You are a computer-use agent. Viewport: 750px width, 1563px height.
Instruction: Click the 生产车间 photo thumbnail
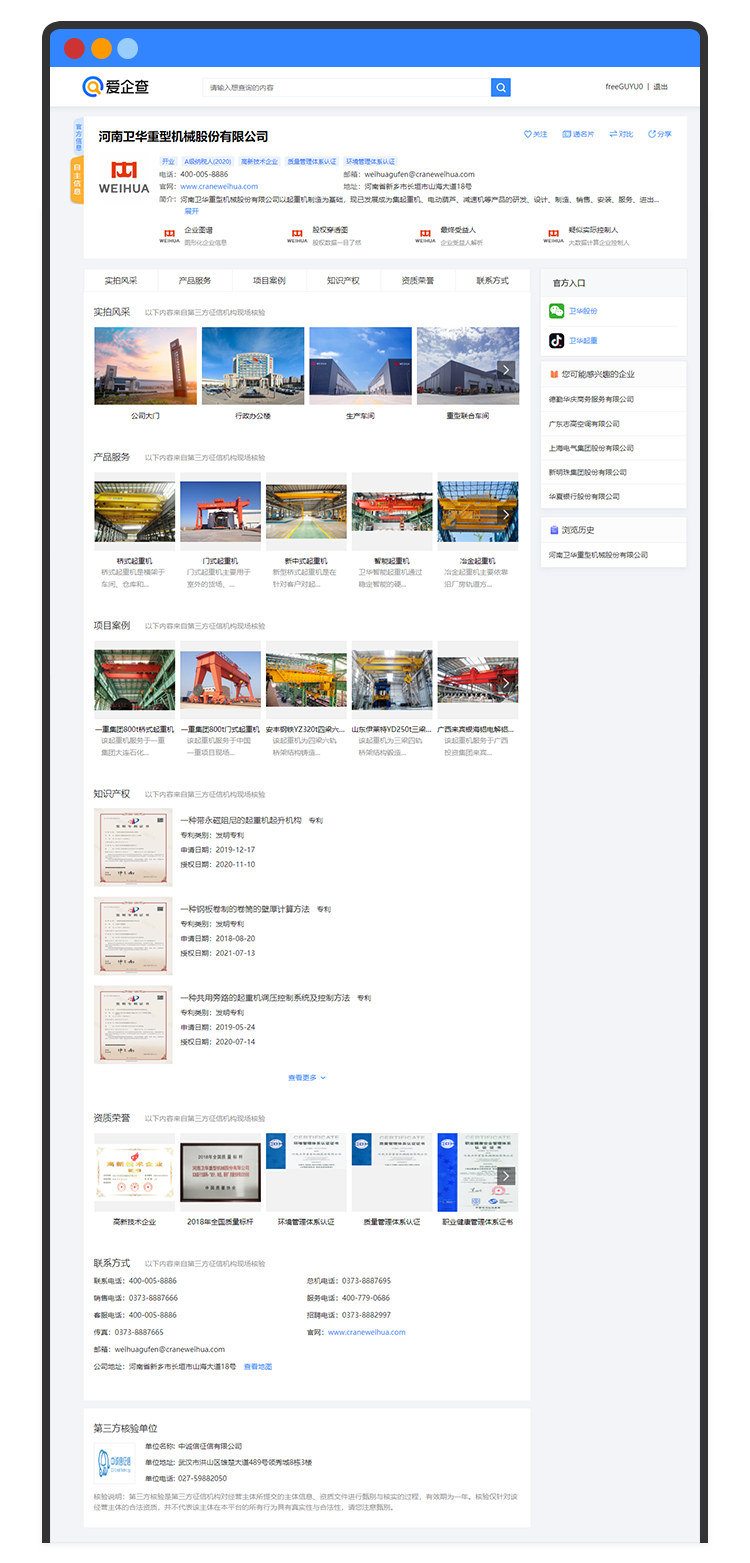[361, 366]
